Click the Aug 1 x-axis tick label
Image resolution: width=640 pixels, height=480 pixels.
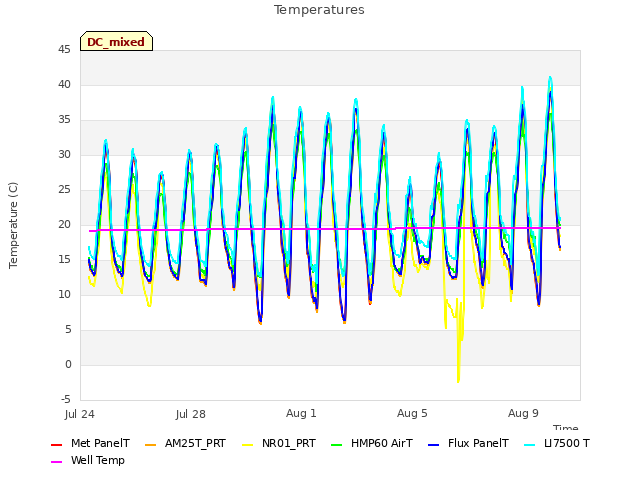[x=301, y=413]
